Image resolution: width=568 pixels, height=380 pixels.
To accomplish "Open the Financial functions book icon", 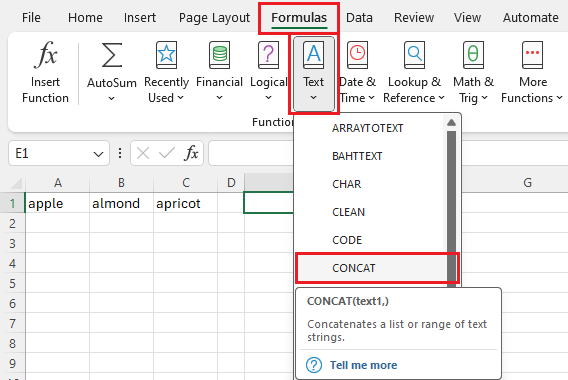I will (x=220, y=55).
